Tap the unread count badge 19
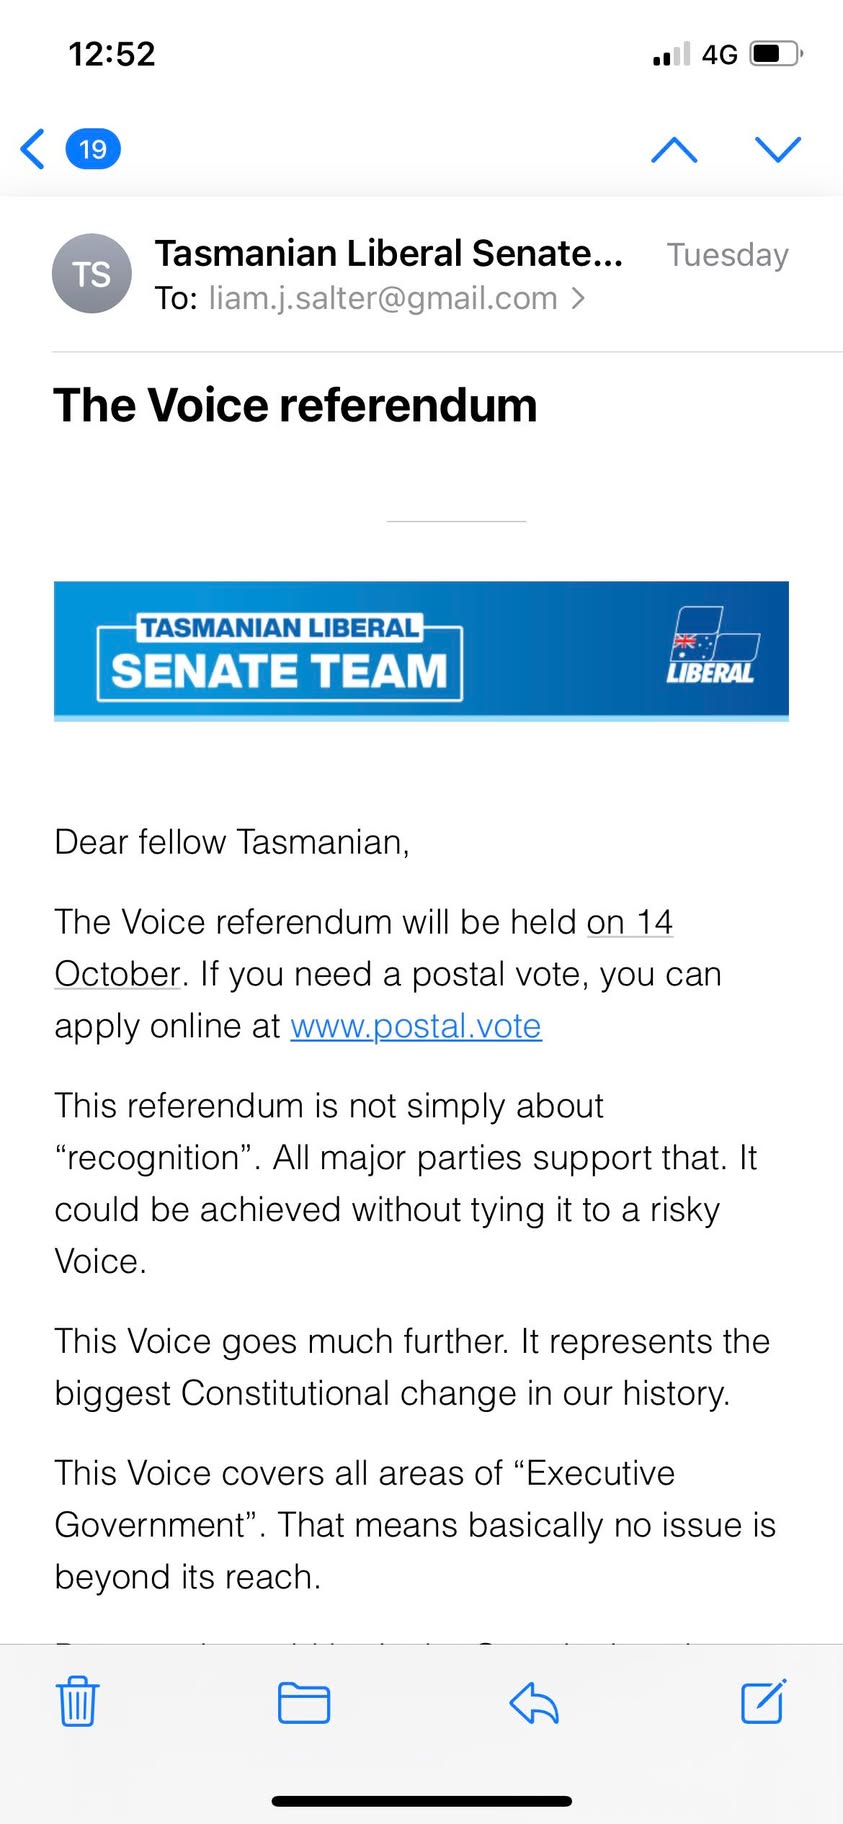This screenshot has height=1824, width=843. 93,149
